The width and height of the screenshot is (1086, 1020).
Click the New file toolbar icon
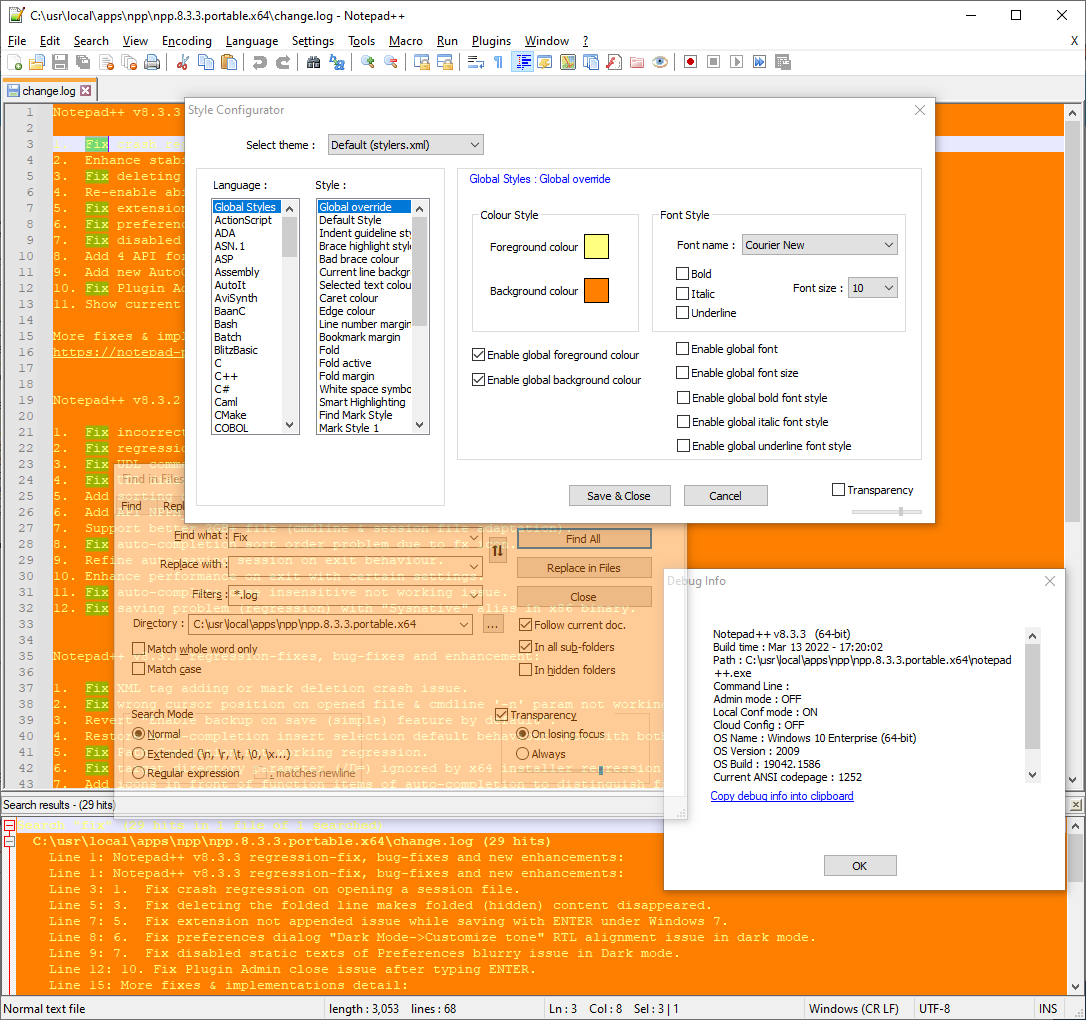(x=15, y=62)
